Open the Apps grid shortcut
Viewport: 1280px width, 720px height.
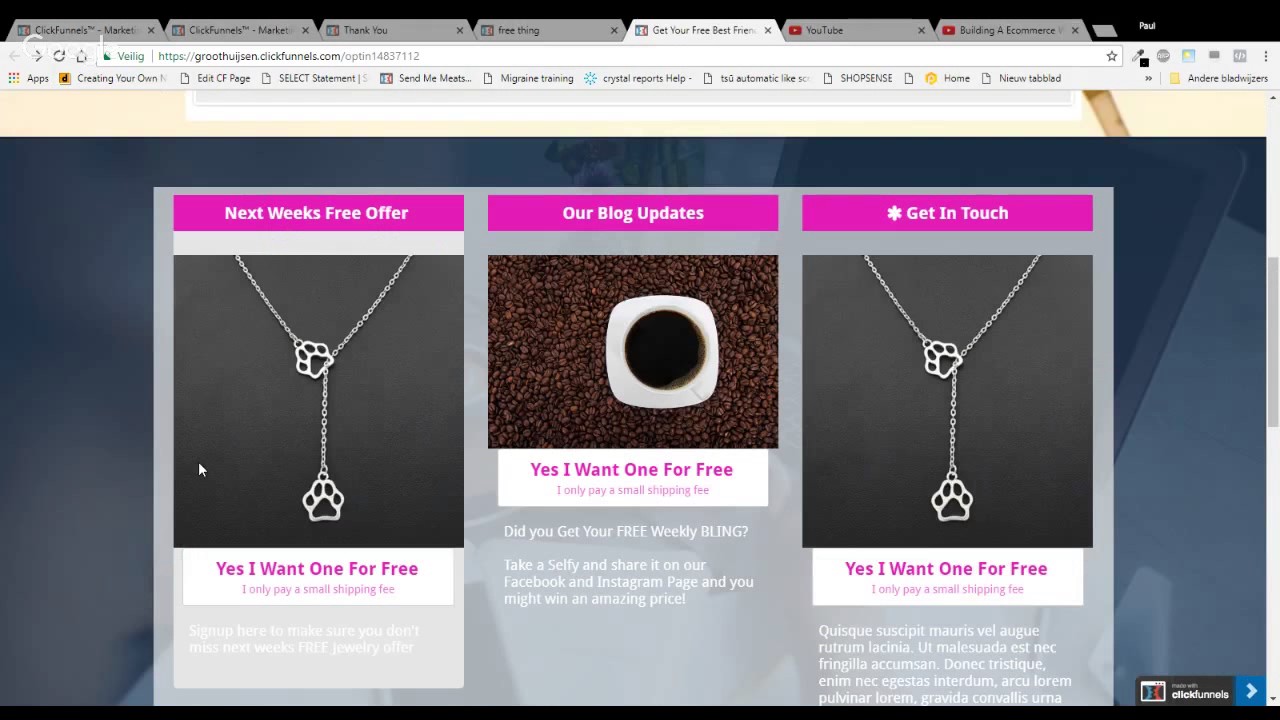tap(29, 78)
